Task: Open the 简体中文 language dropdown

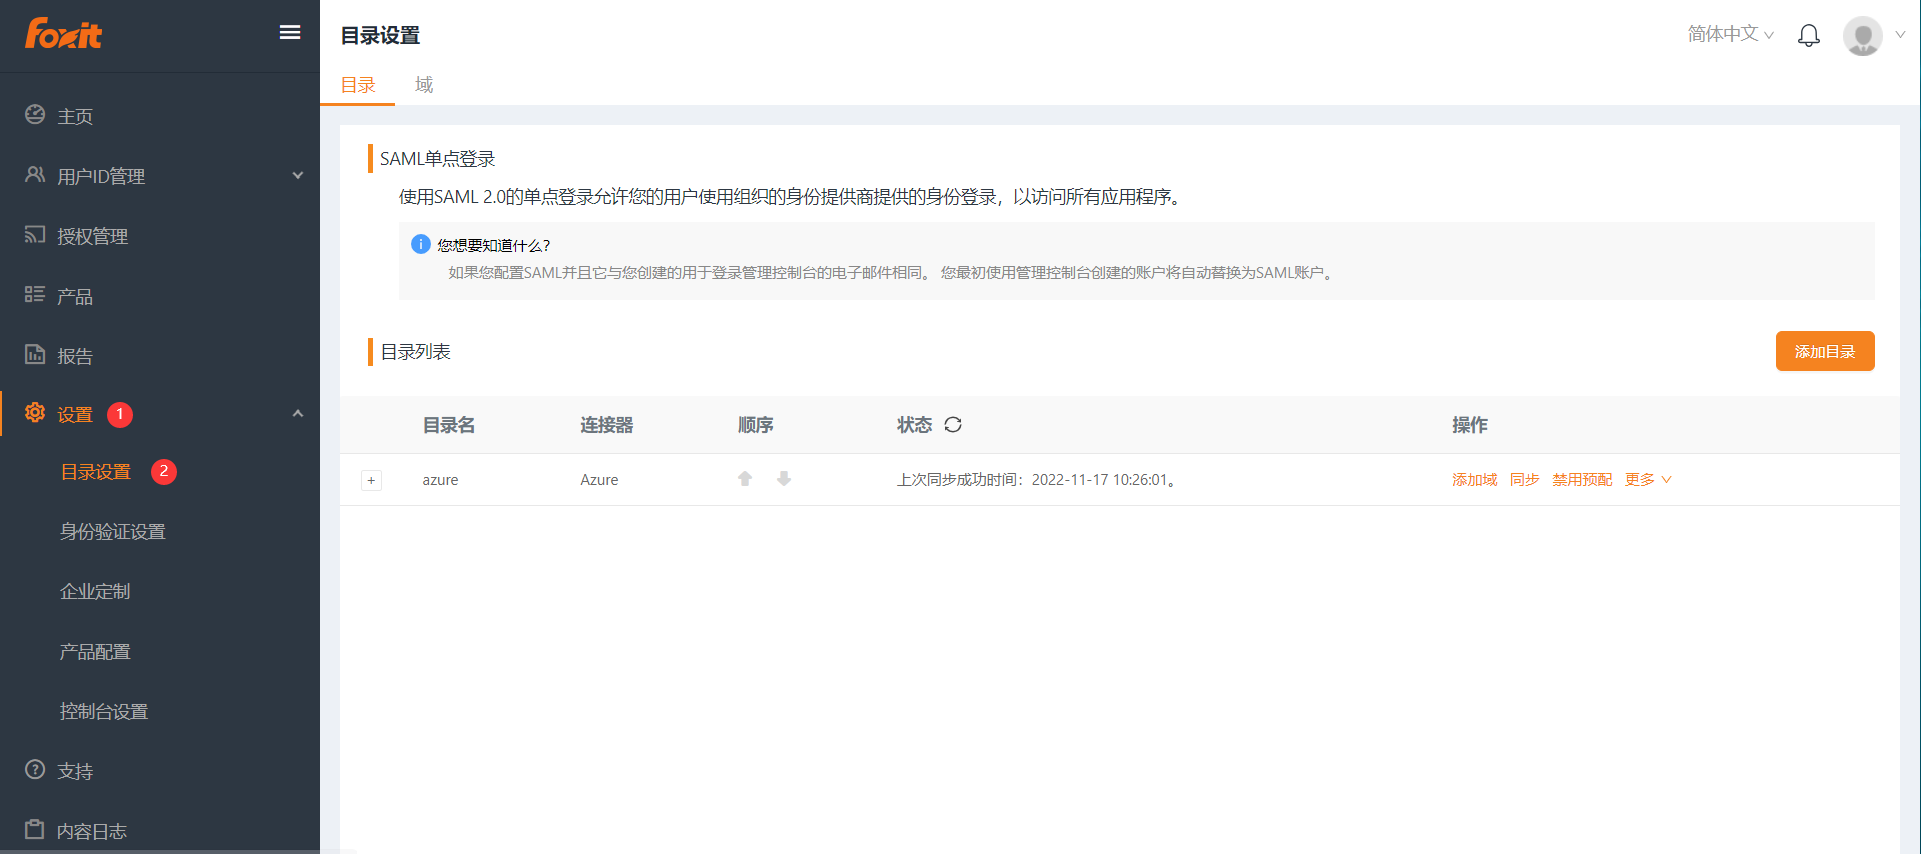Action: click(1730, 34)
